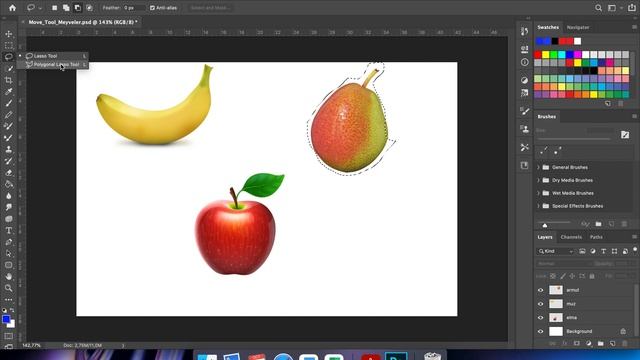Select the Paint Bucket tool
Screen dimensions: 640x360
9,184
